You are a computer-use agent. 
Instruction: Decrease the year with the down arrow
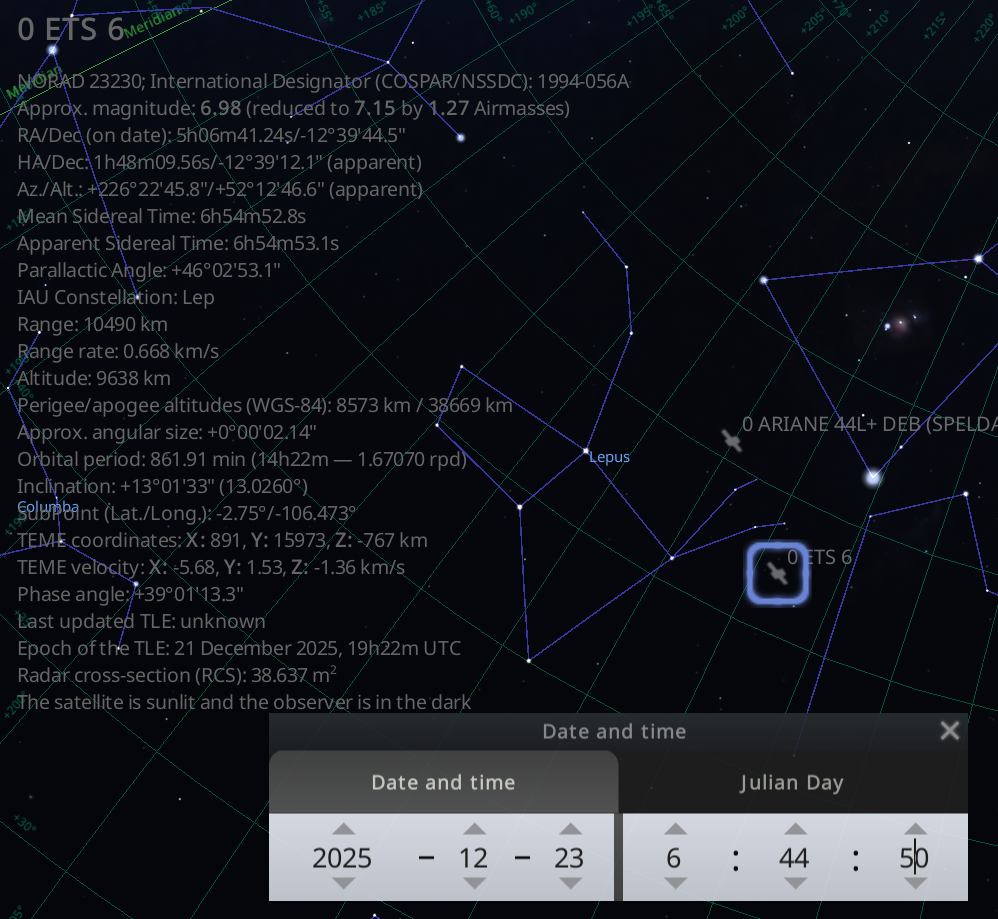(x=343, y=884)
